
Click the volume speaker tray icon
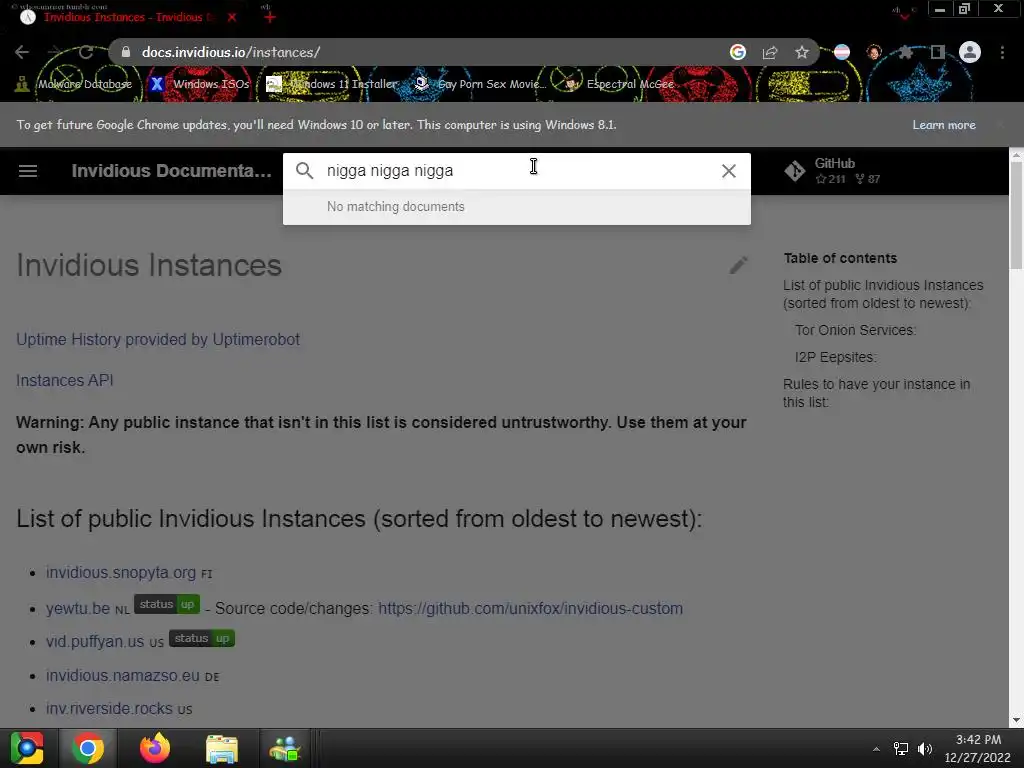925,749
